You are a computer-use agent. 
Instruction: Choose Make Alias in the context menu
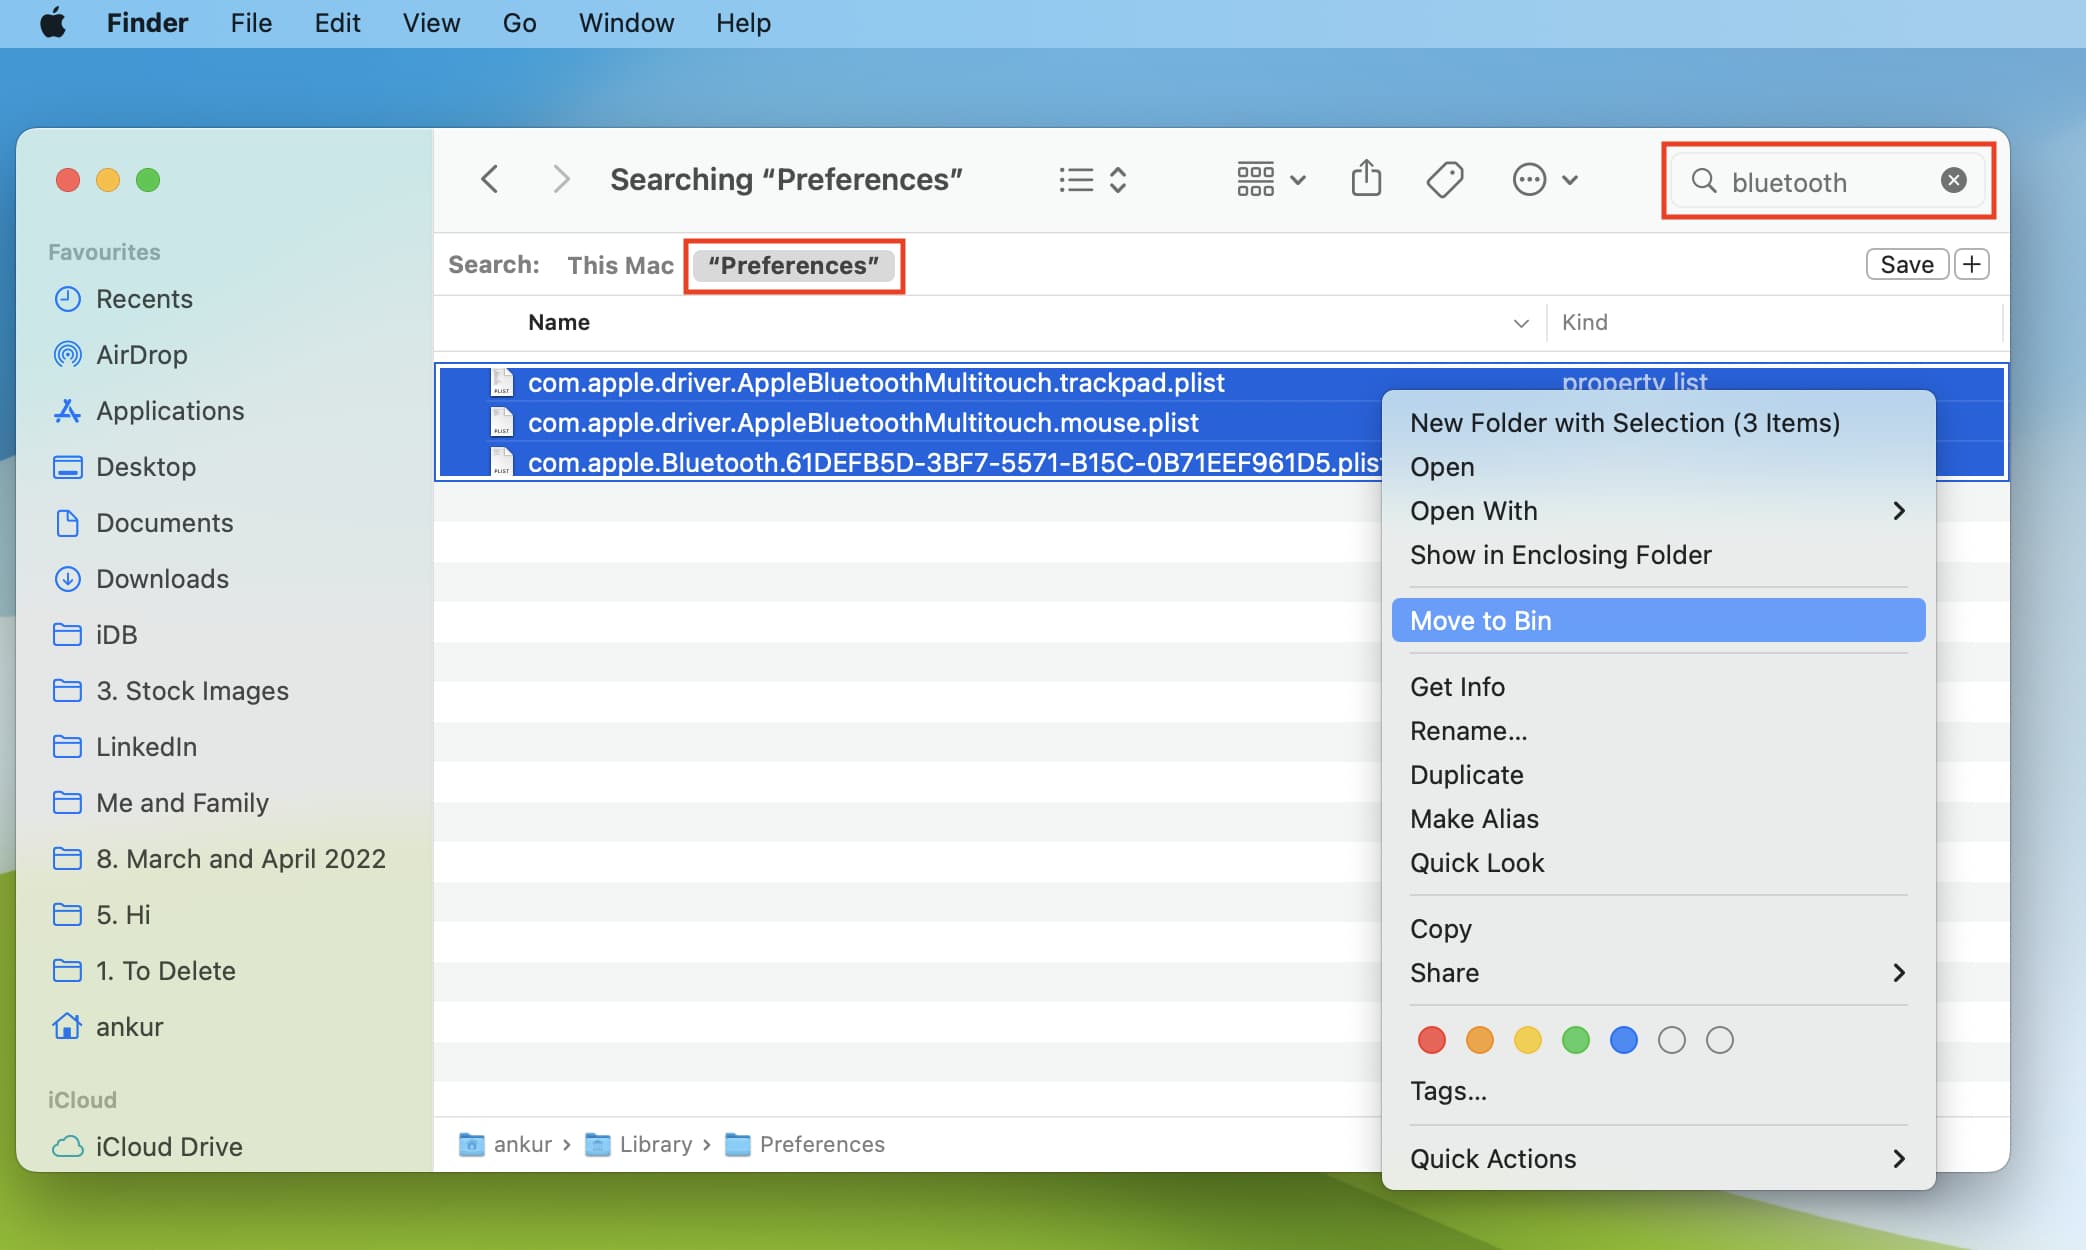(1658, 819)
